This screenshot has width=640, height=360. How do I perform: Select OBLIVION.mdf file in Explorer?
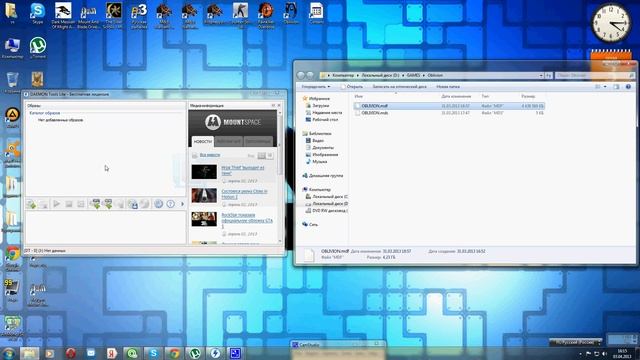449,106
